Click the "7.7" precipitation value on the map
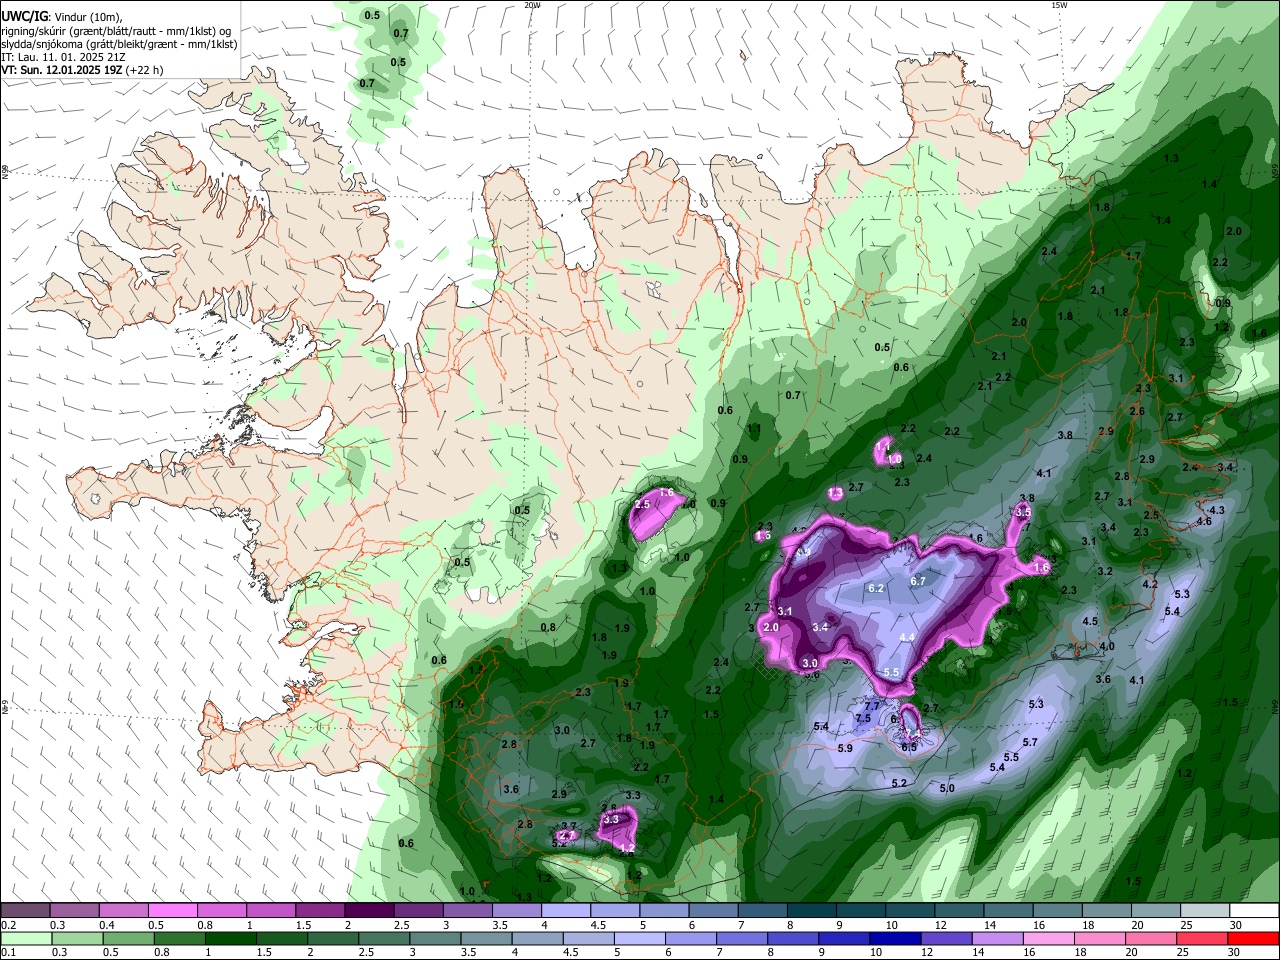Viewport: 1280px width, 960px height. coord(871,706)
